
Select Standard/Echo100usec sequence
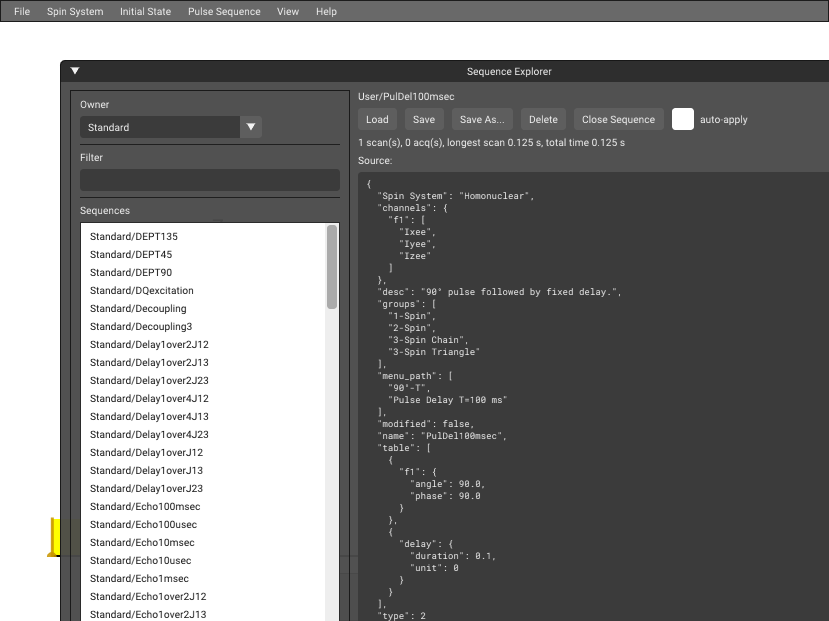tap(143, 524)
